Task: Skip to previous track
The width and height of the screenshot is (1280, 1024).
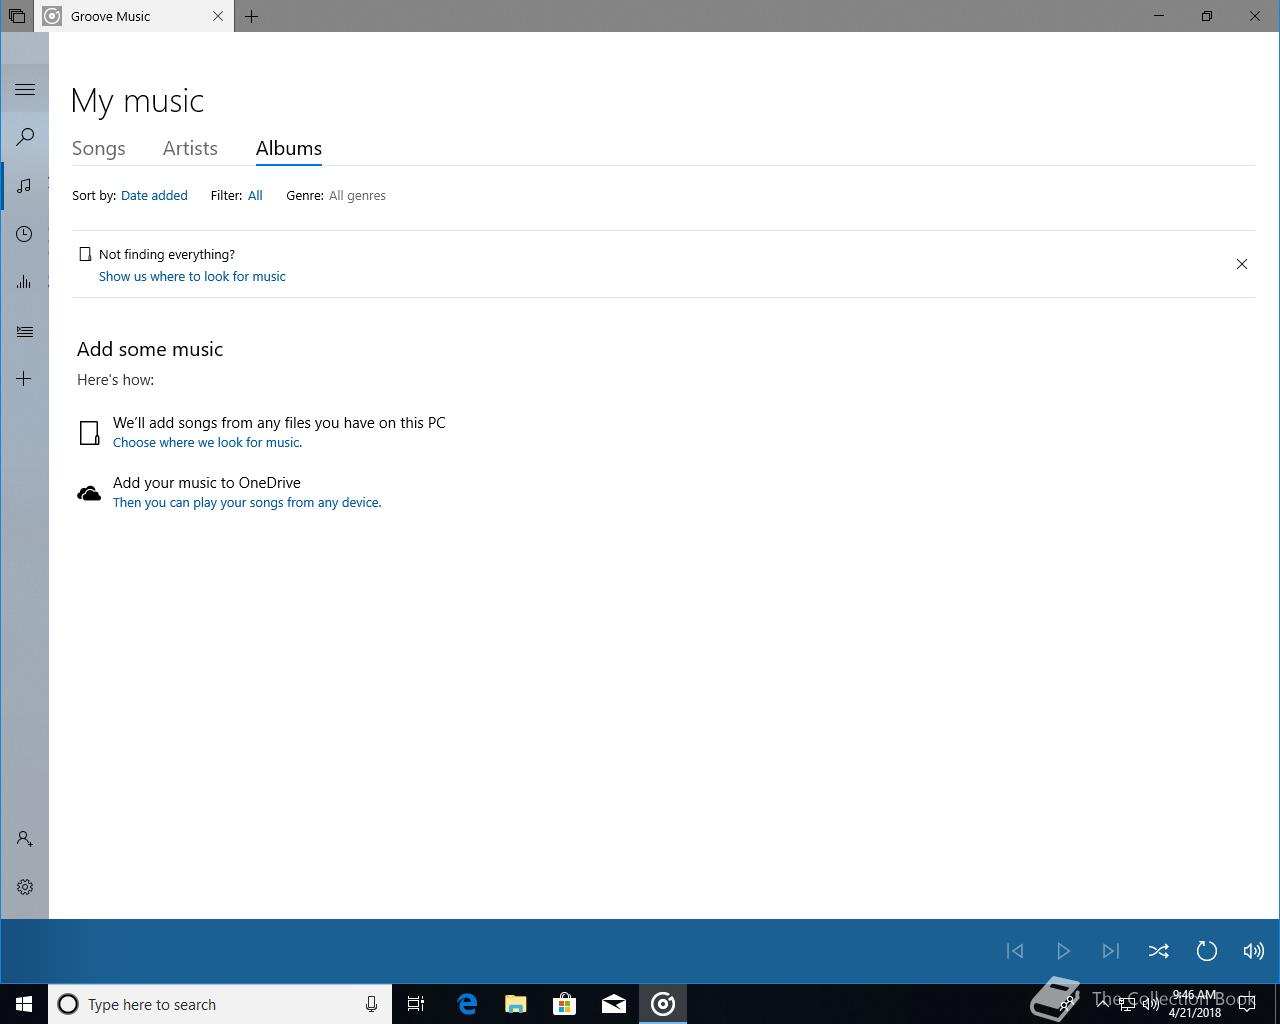Action: point(1015,951)
